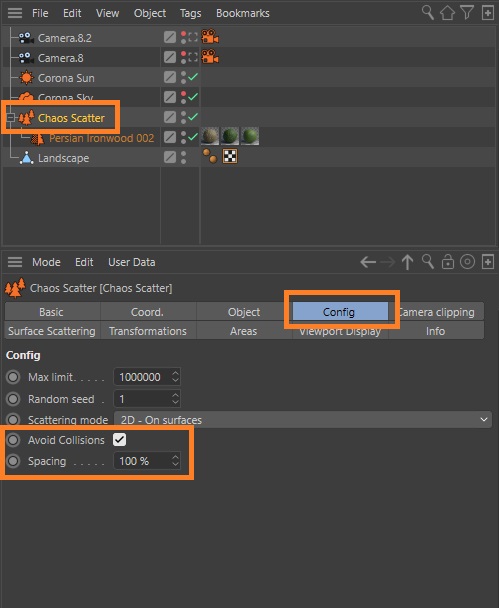Viewport: 499px width, 608px height.
Task: Click the search icon in Object Manager
Action: pyautogui.click(x=428, y=13)
